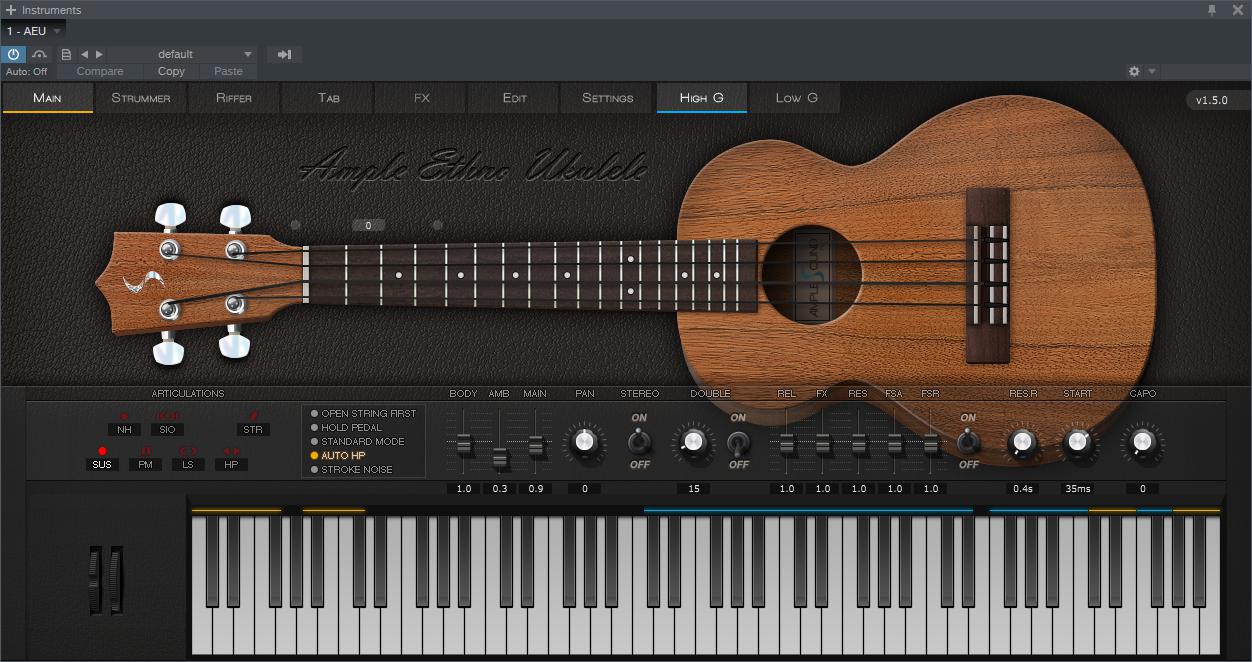This screenshot has height=662, width=1252.
Task: Select the High G tuning tab
Action: click(x=701, y=98)
